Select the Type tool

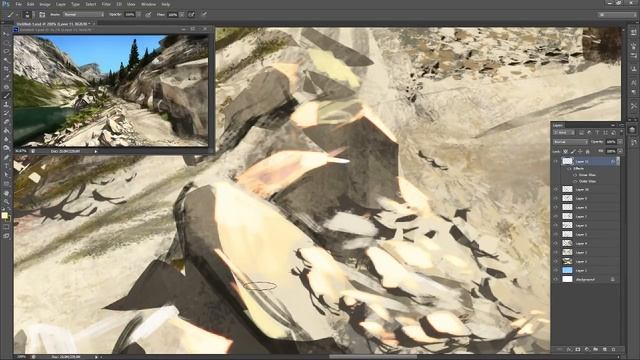coord(6,166)
